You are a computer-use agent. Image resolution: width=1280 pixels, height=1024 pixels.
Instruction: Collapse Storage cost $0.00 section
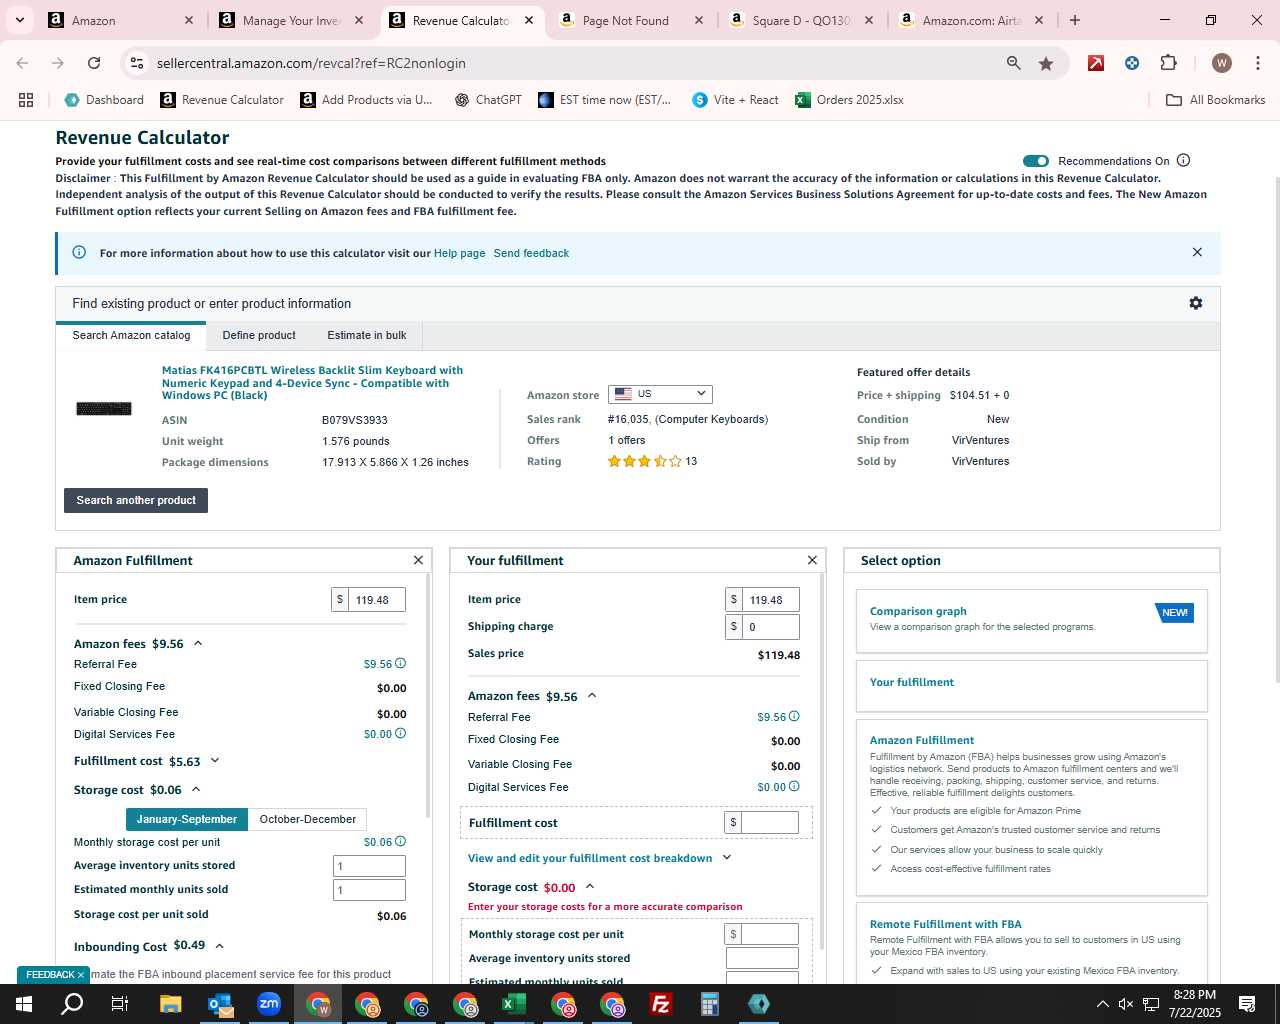(x=590, y=886)
